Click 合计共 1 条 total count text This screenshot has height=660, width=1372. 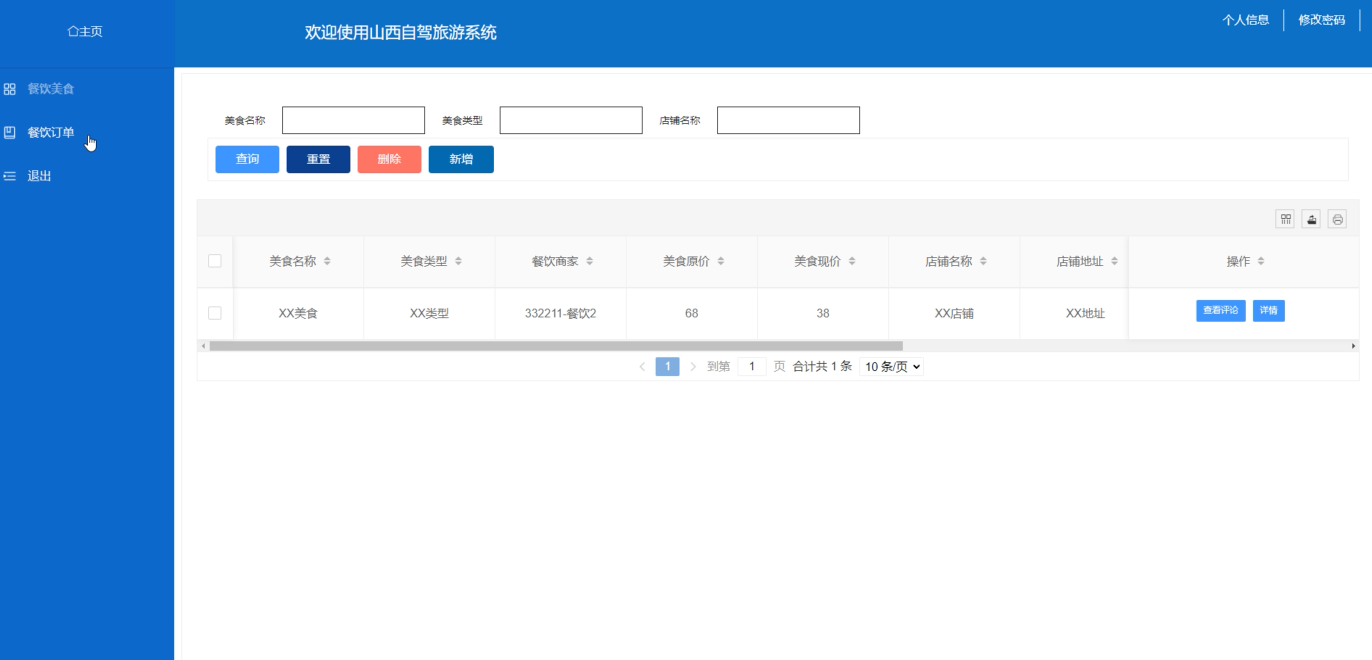822,367
